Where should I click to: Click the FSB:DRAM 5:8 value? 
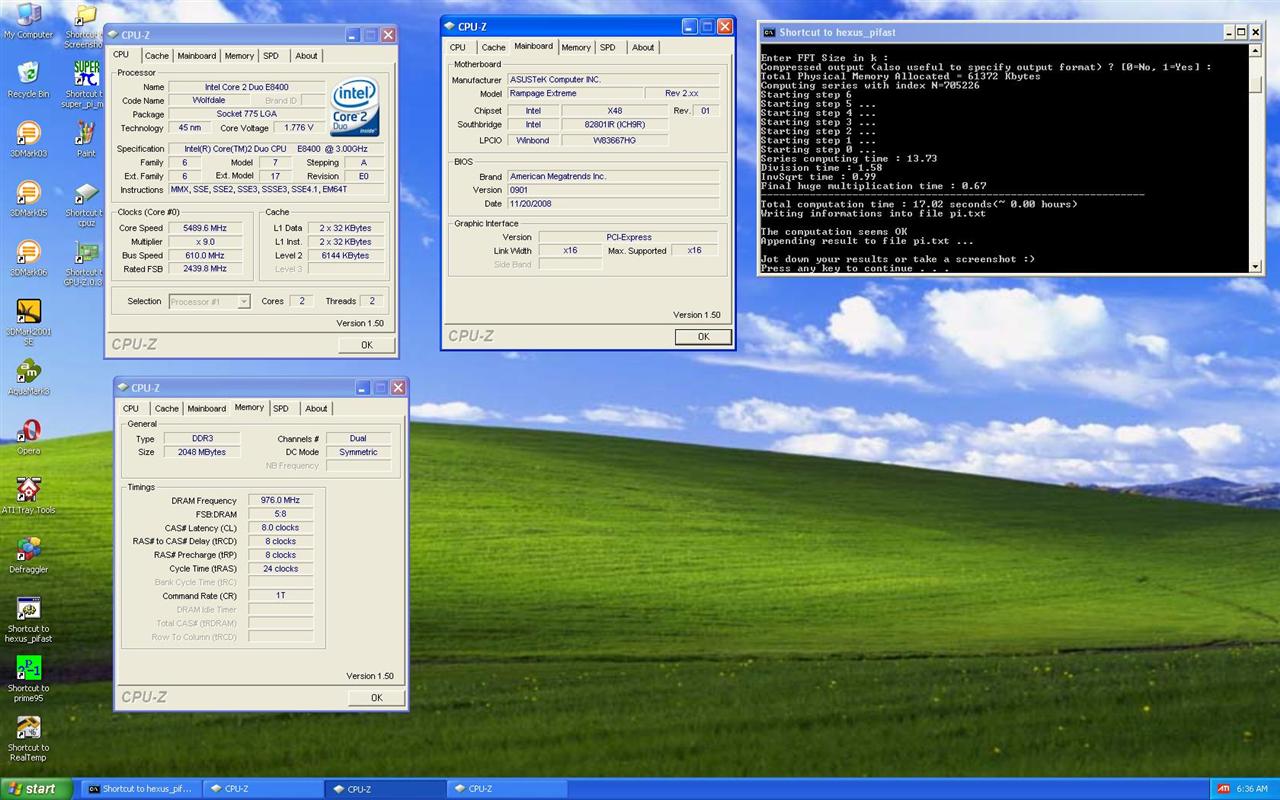280,514
